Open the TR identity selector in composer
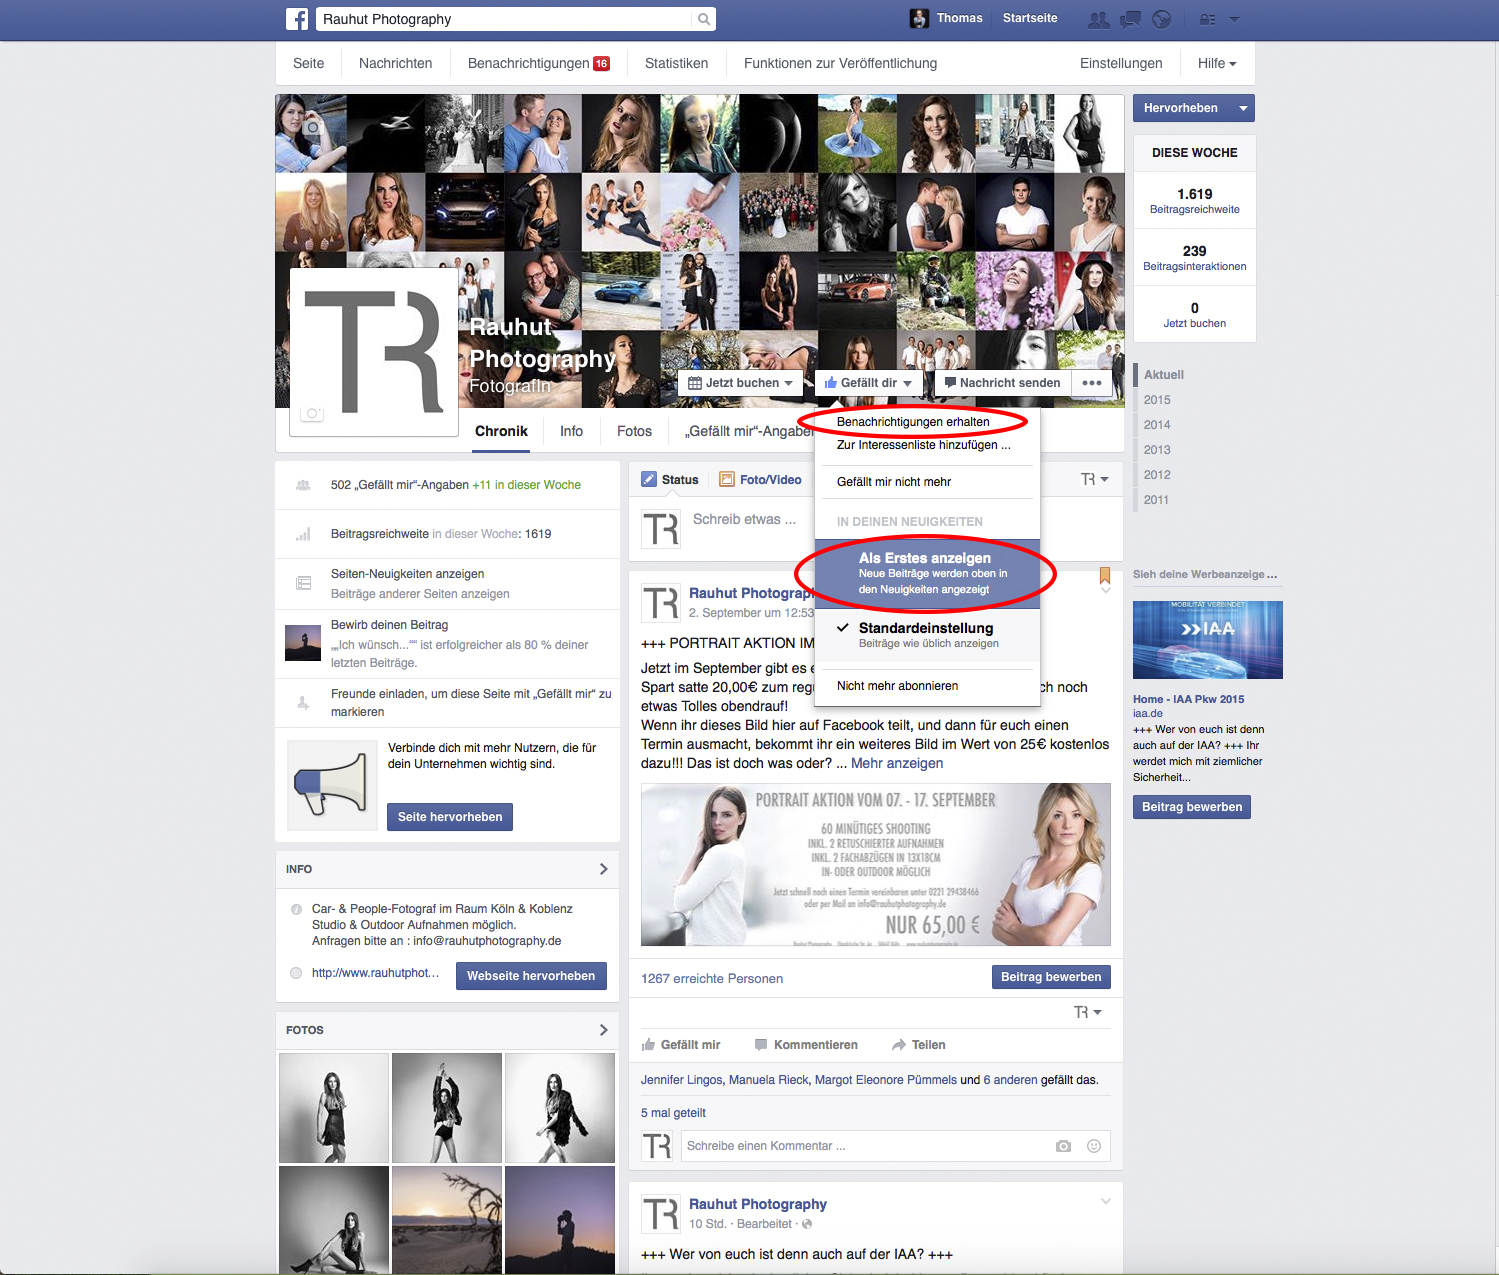 tap(1094, 480)
